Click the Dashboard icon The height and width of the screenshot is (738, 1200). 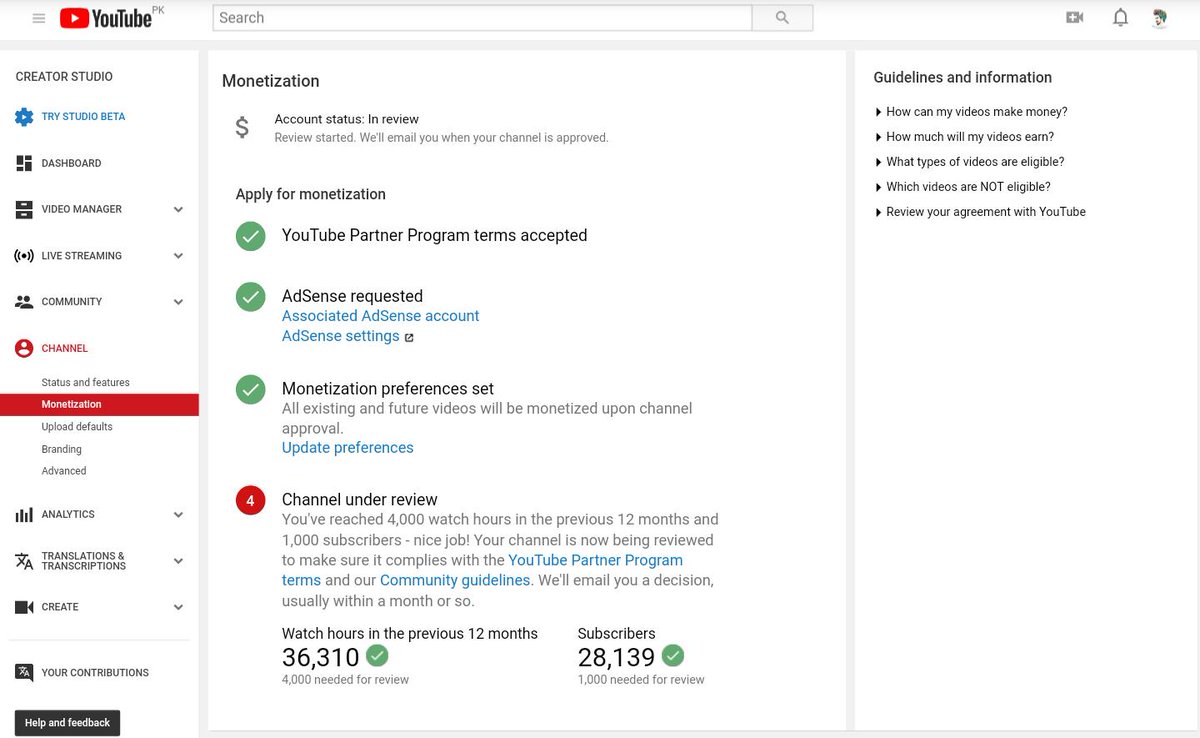24,163
